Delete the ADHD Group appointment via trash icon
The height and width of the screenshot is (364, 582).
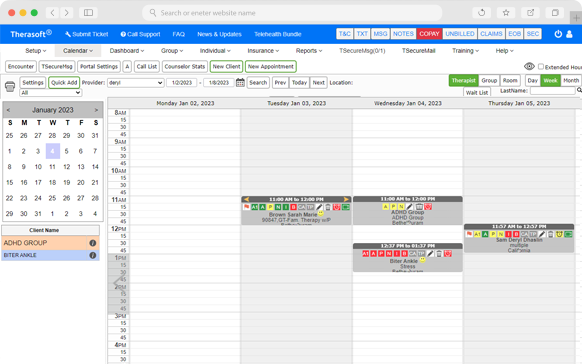coord(419,207)
